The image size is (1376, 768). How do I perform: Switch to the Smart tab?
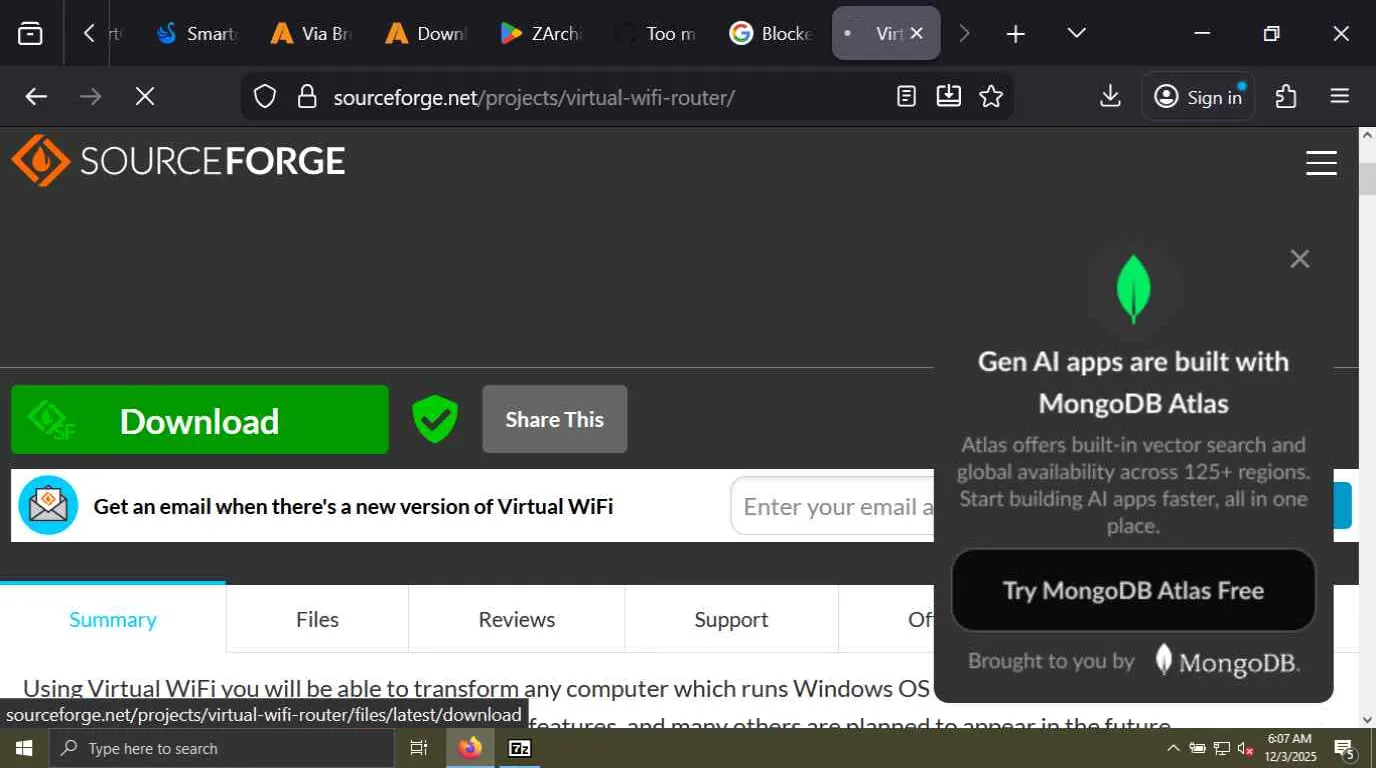(x=198, y=34)
